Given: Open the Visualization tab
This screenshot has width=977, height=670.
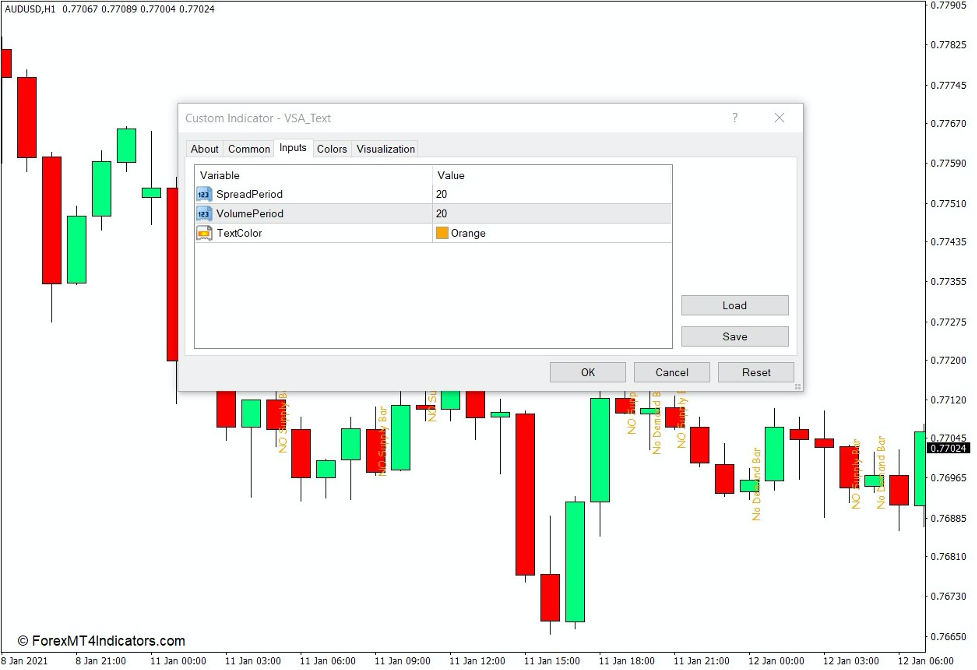Looking at the screenshot, I should pos(385,148).
